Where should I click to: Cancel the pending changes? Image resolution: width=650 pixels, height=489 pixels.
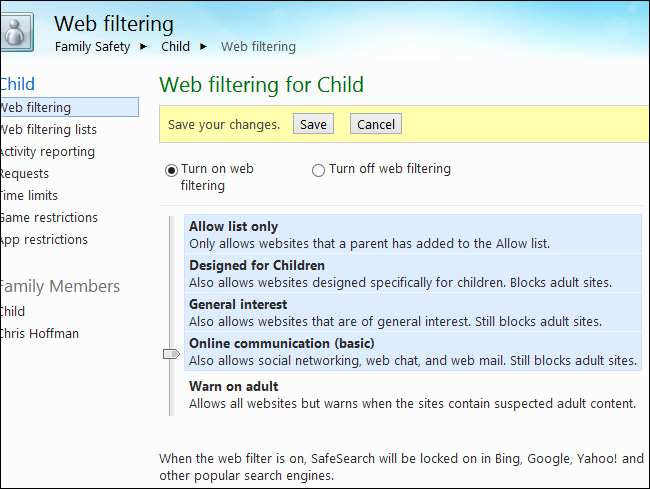[x=376, y=124]
